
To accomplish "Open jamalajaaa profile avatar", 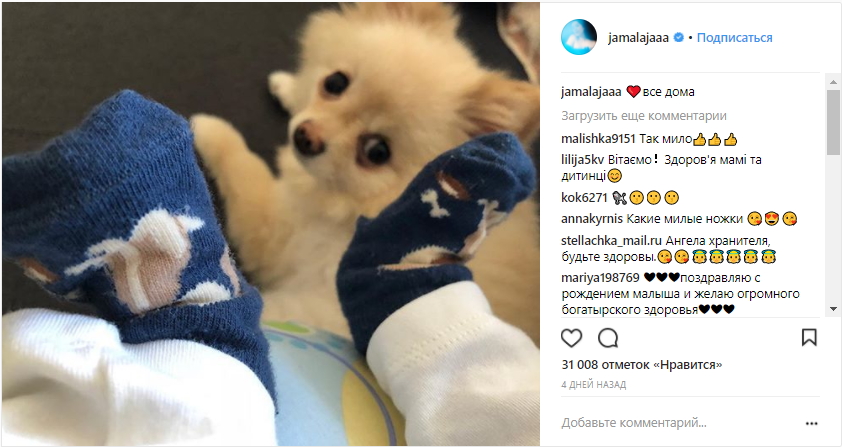I will (x=579, y=37).
